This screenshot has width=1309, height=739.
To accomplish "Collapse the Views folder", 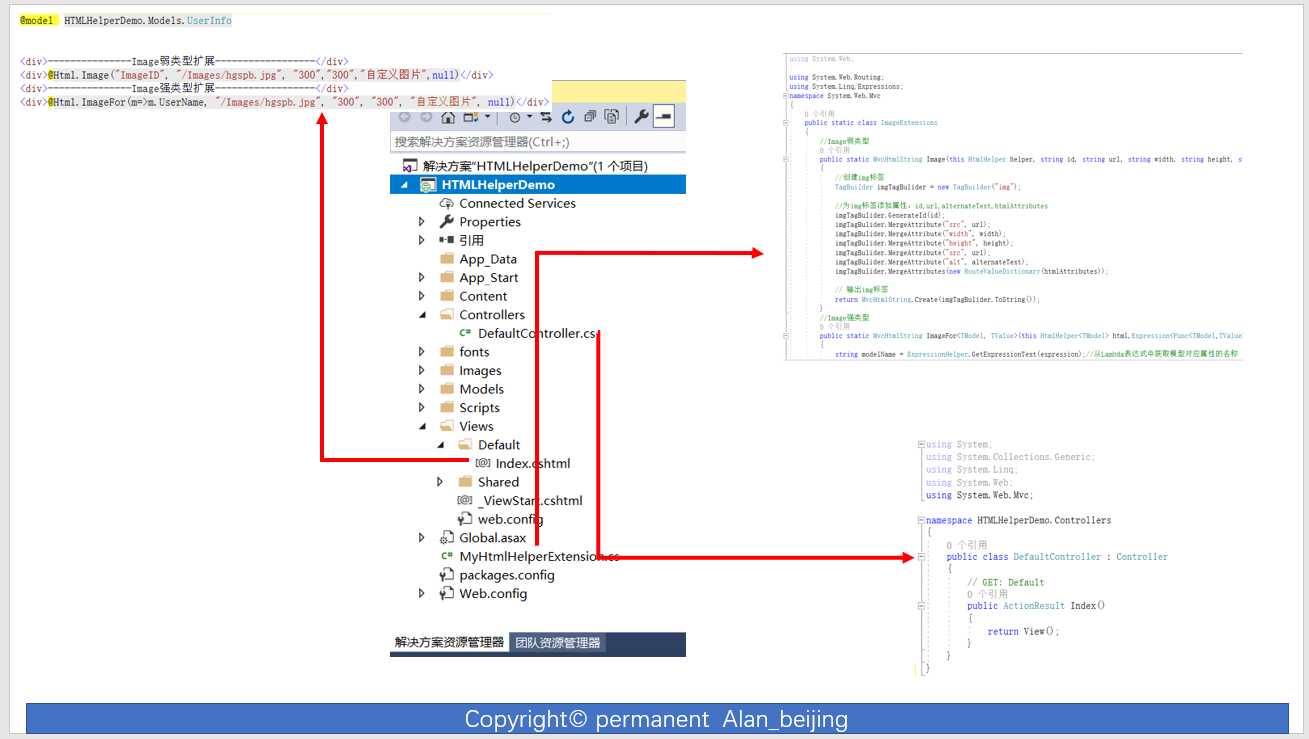I will 422,426.
